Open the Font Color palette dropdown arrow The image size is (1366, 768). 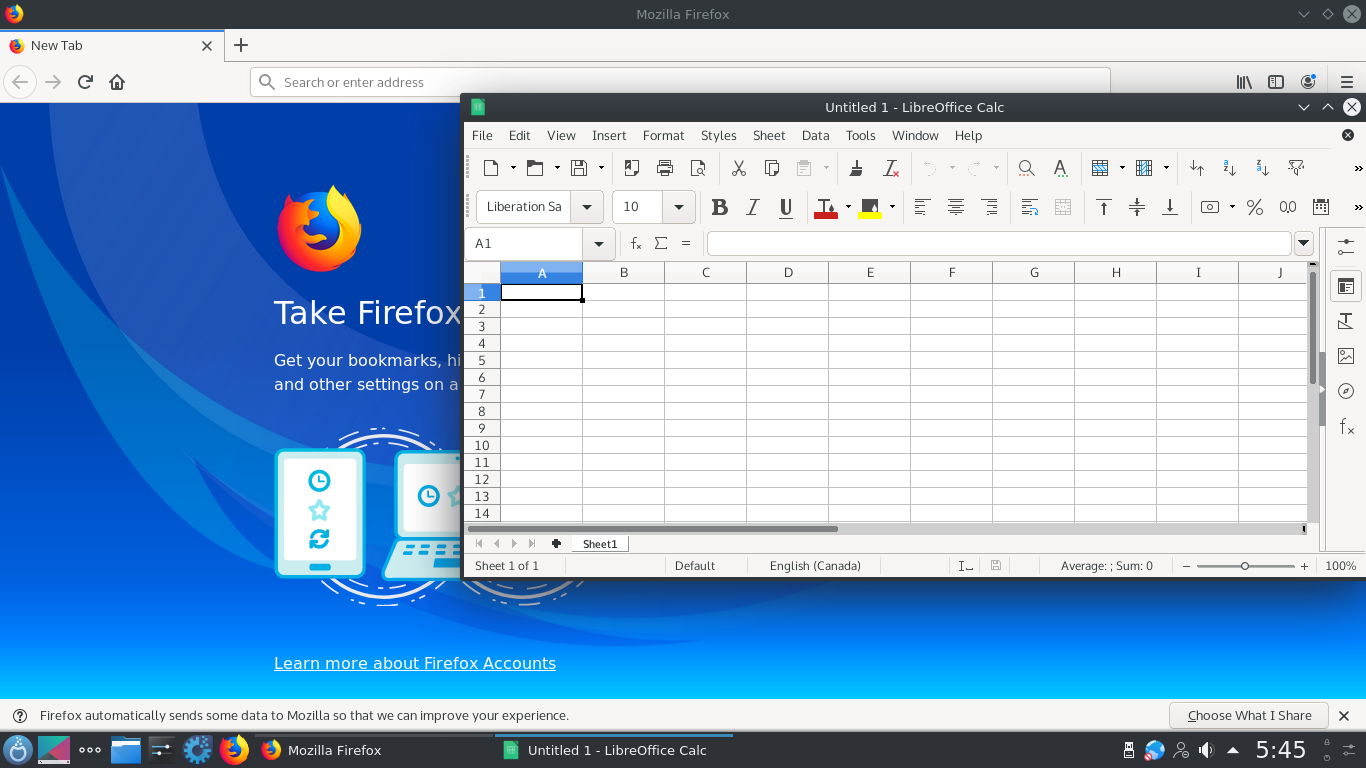848,207
